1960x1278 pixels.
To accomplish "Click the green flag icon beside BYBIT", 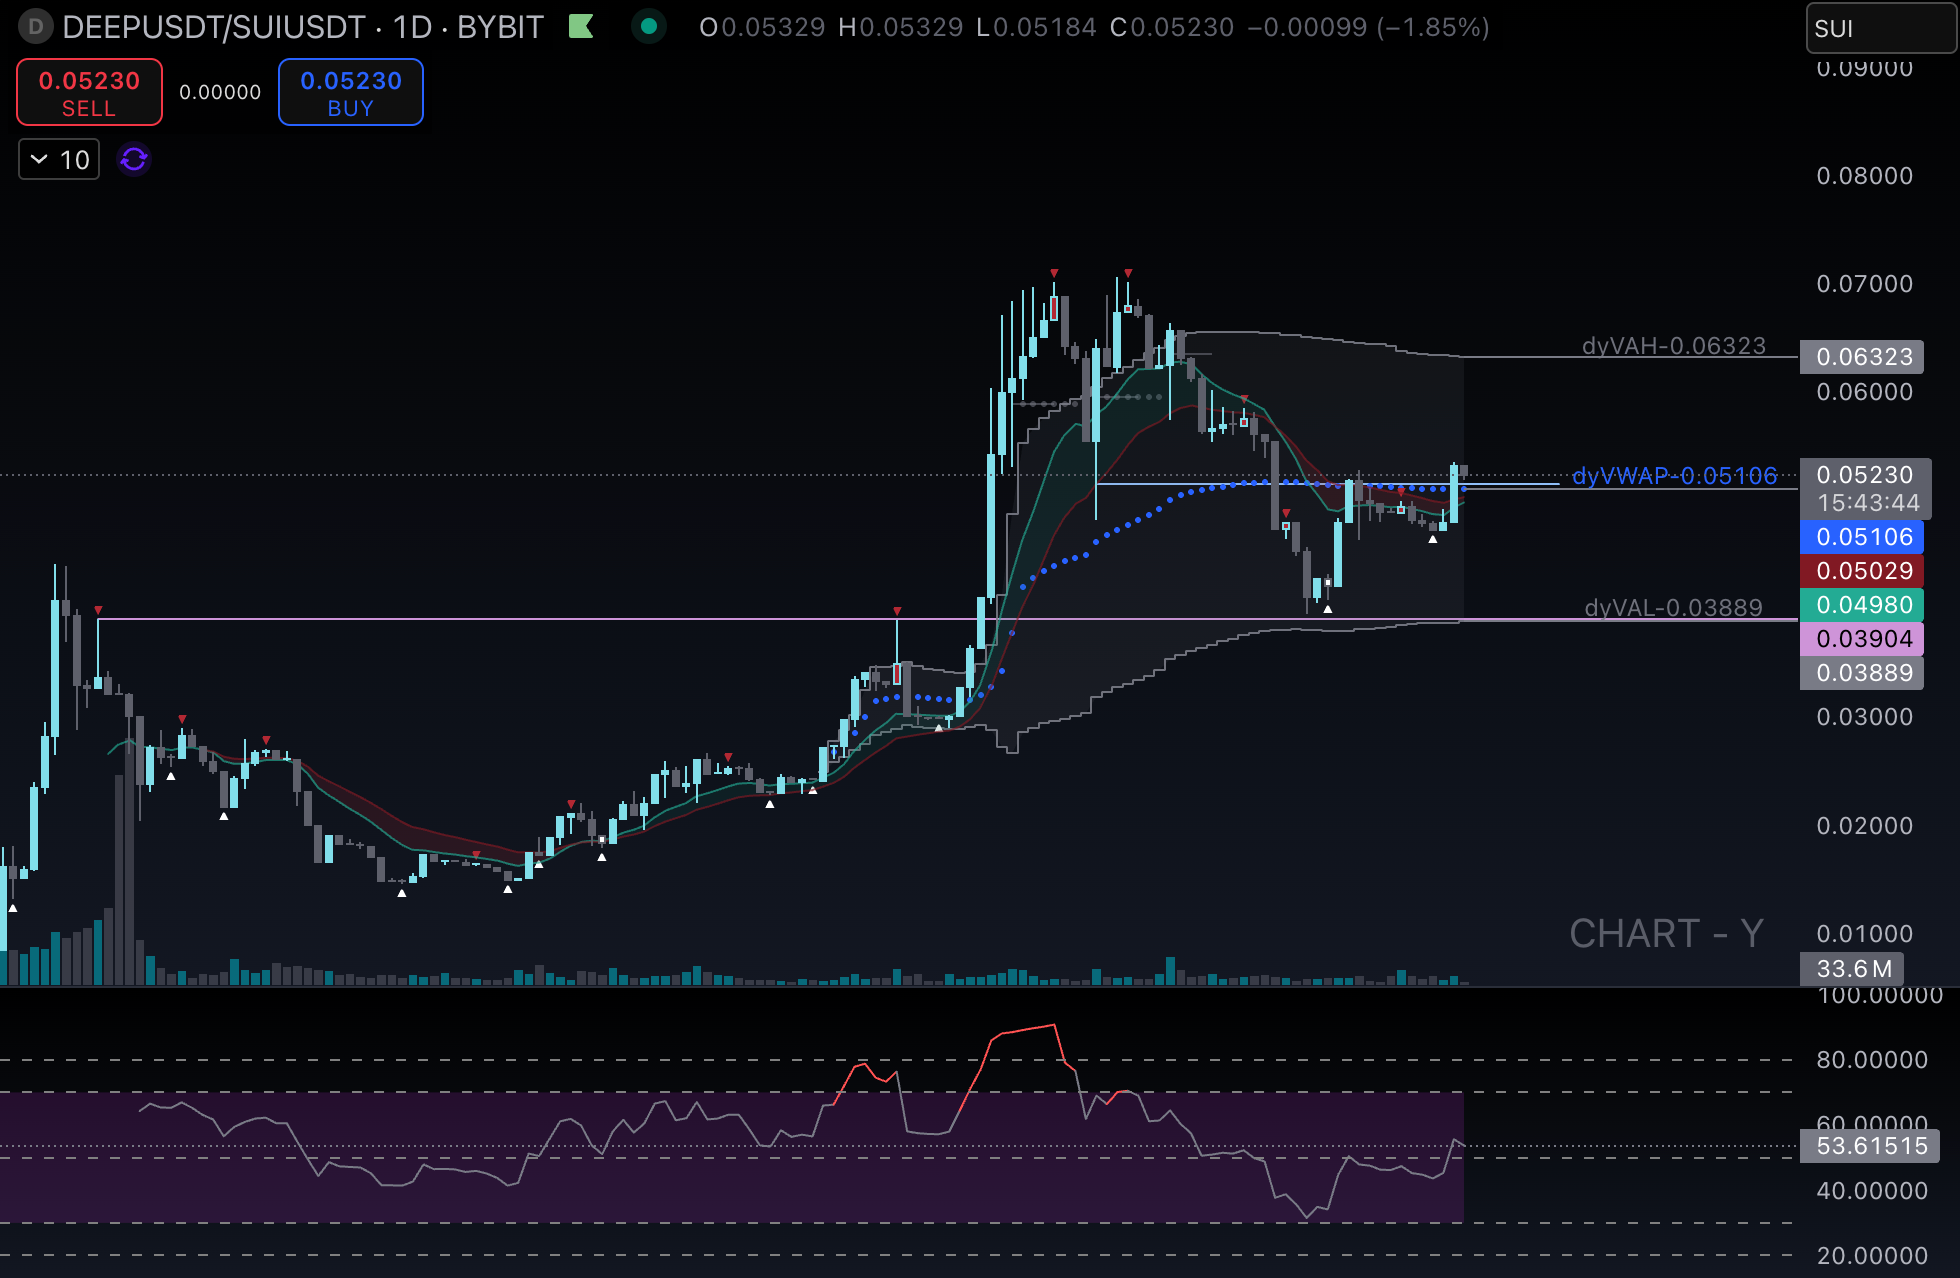I will [x=581, y=27].
